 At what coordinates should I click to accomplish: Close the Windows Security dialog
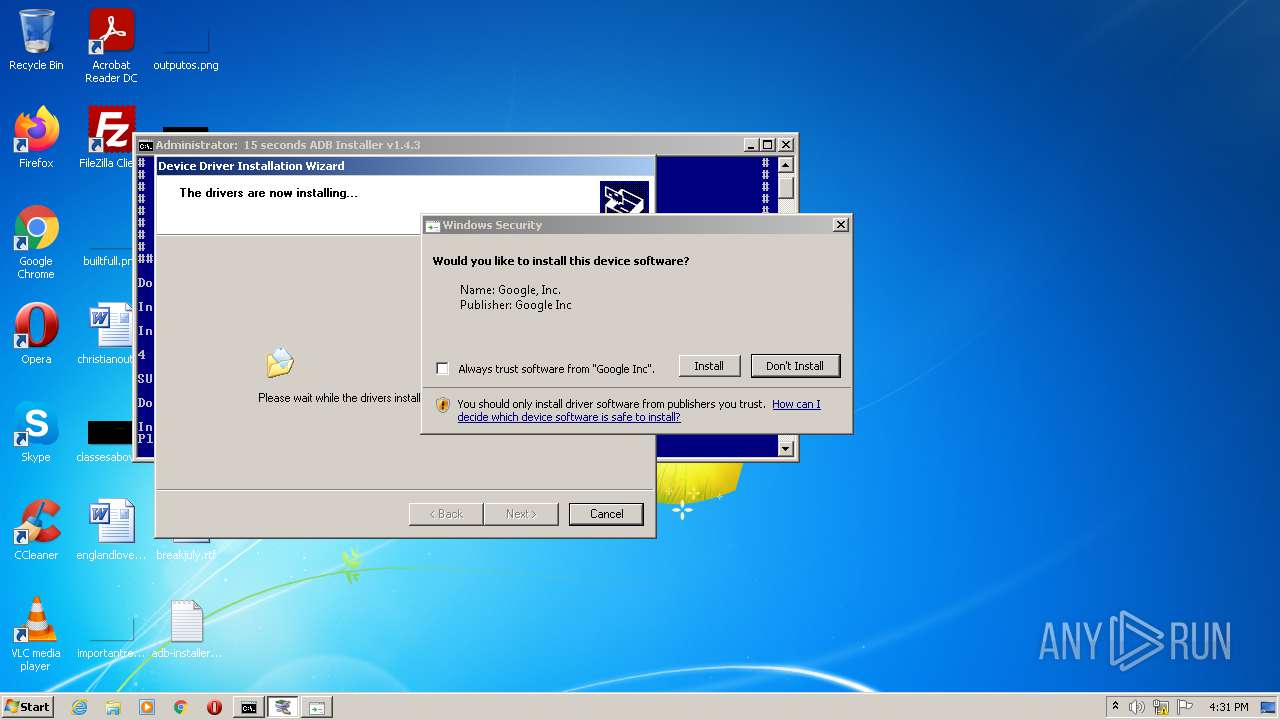click(x=841, y=225)
